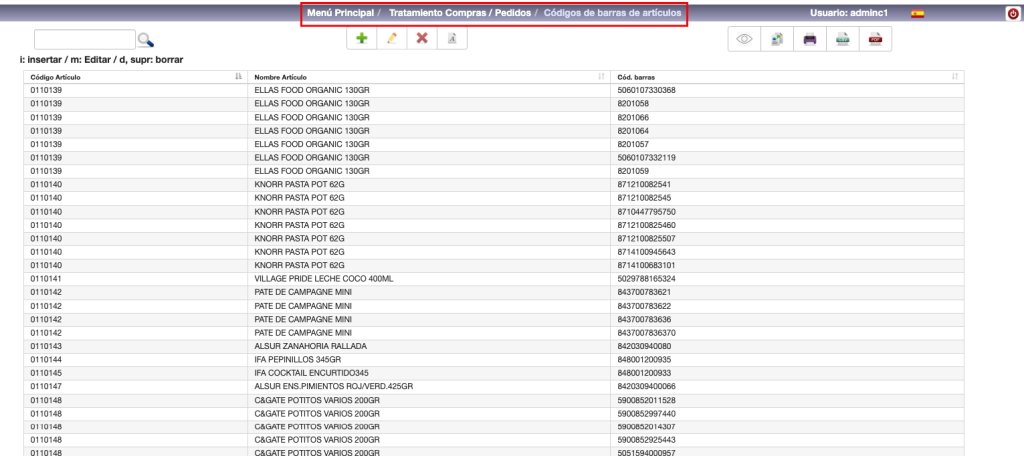This screenshot has height=456, width=1024.
Task: Click the PDF export icon
Action: (x=875, y=39)
